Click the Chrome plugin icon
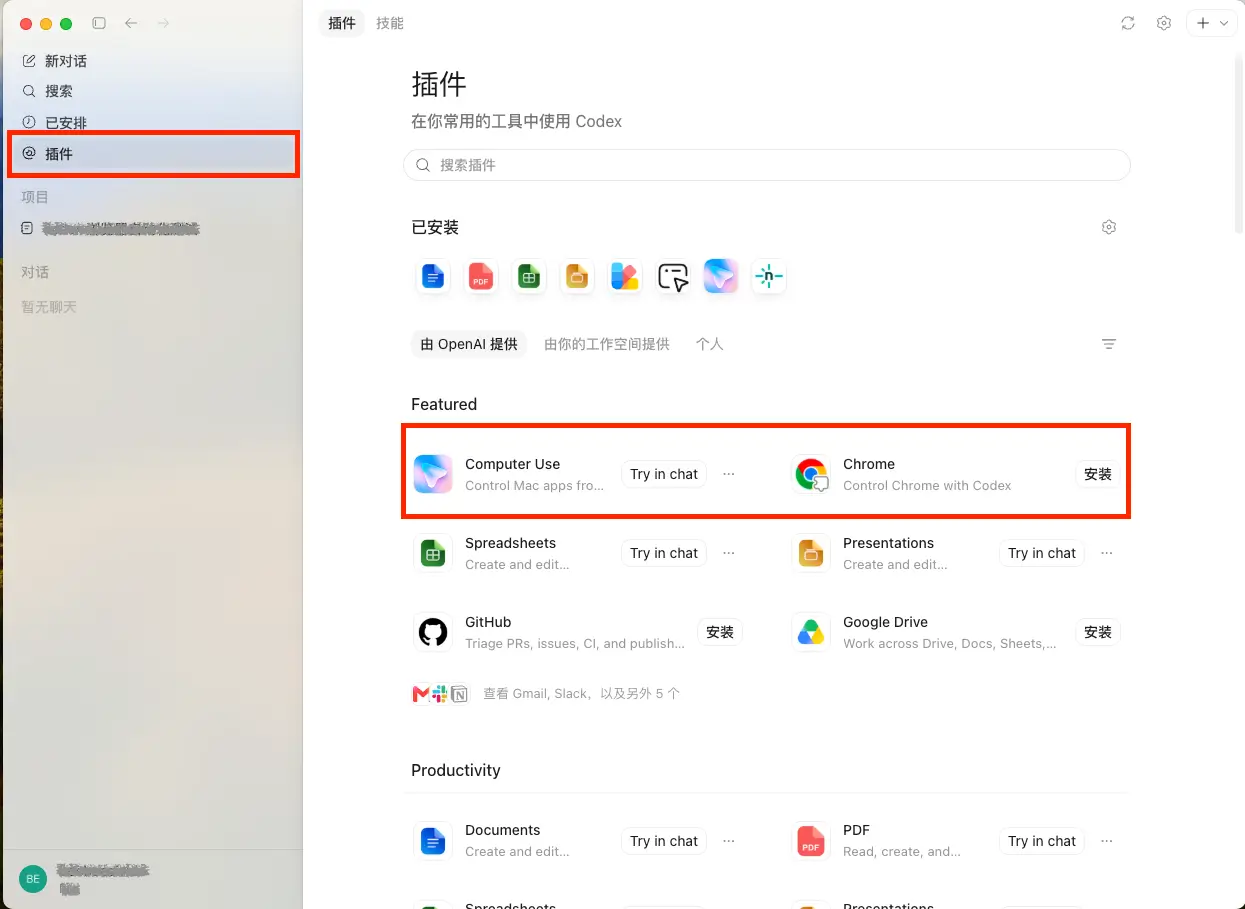 click(x=811, y=474)
